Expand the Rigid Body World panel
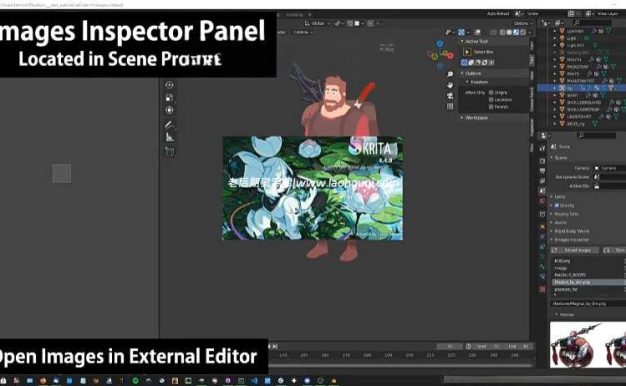This screenshot has width=626, height=386. [x=571, y=231]
